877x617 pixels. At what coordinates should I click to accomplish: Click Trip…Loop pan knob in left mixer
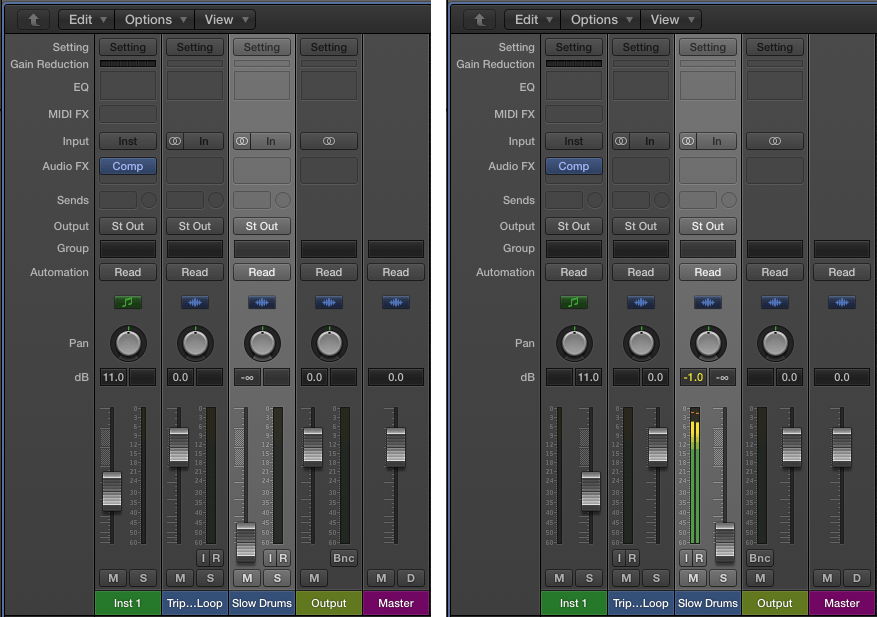[195, 343]
